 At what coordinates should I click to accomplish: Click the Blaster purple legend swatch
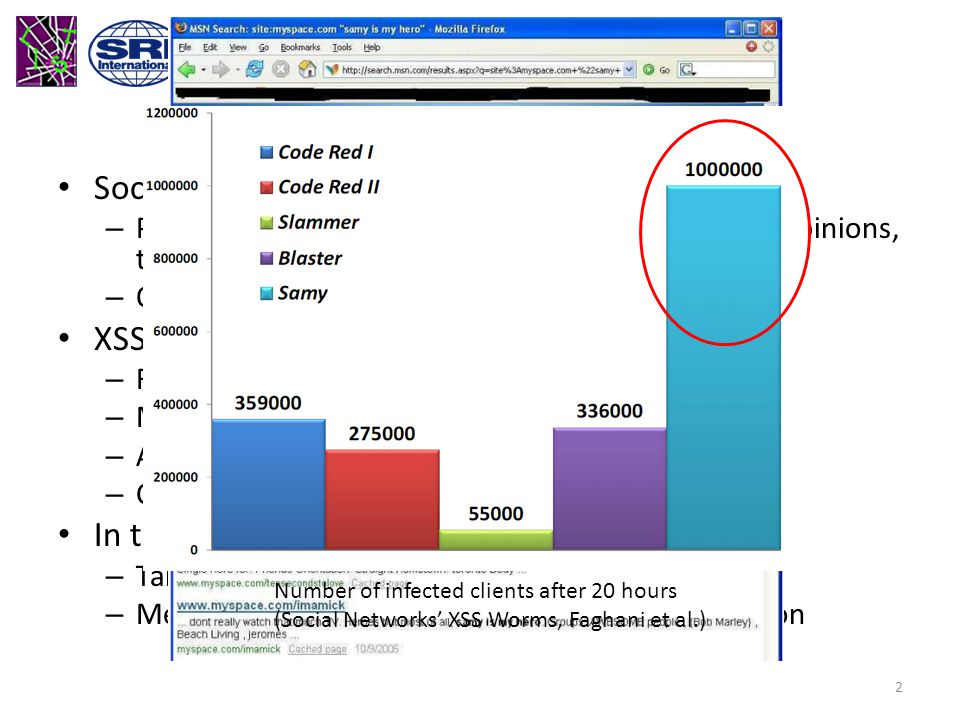coord(266,258)
